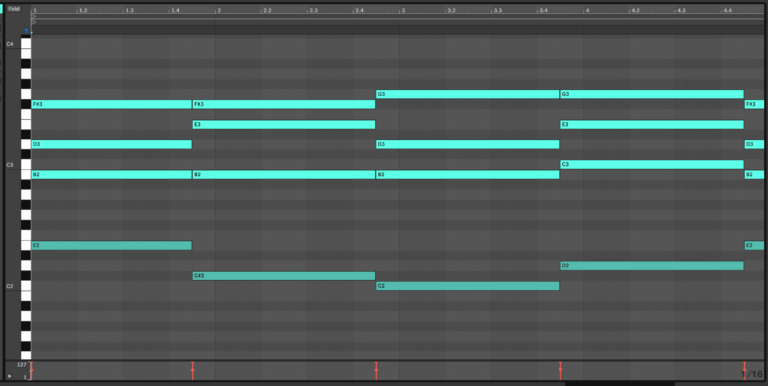Click ruler position 2.3

313,10
